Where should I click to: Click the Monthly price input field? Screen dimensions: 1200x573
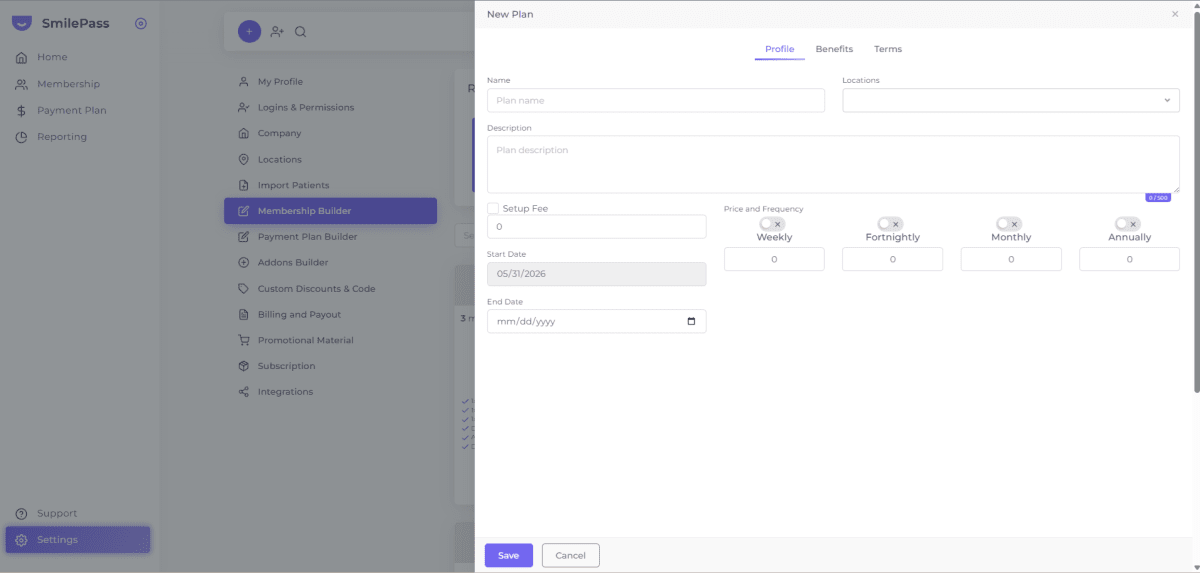pyautogui.click(x=1011, y=259)
